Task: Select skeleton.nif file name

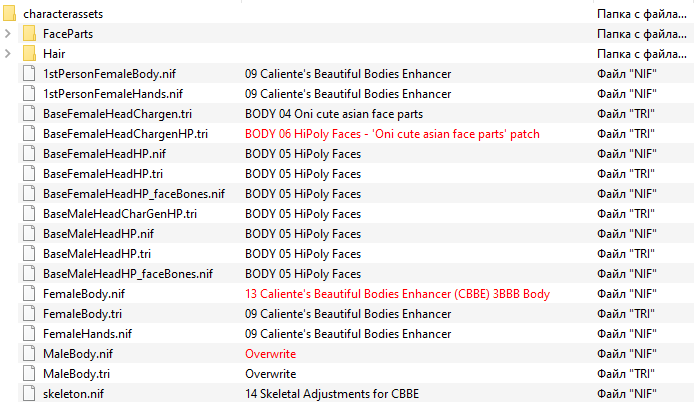Action: pyautogui.click(x=73, y=394)
